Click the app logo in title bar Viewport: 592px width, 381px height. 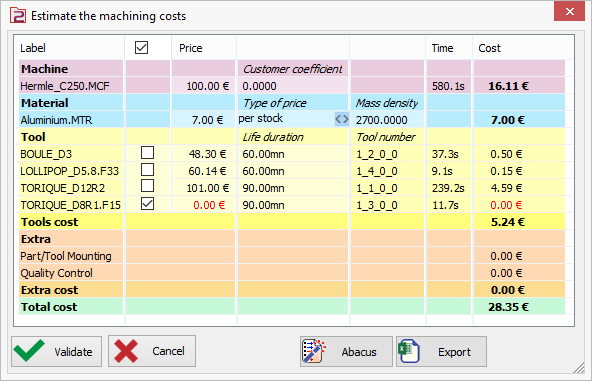[18, 16]
